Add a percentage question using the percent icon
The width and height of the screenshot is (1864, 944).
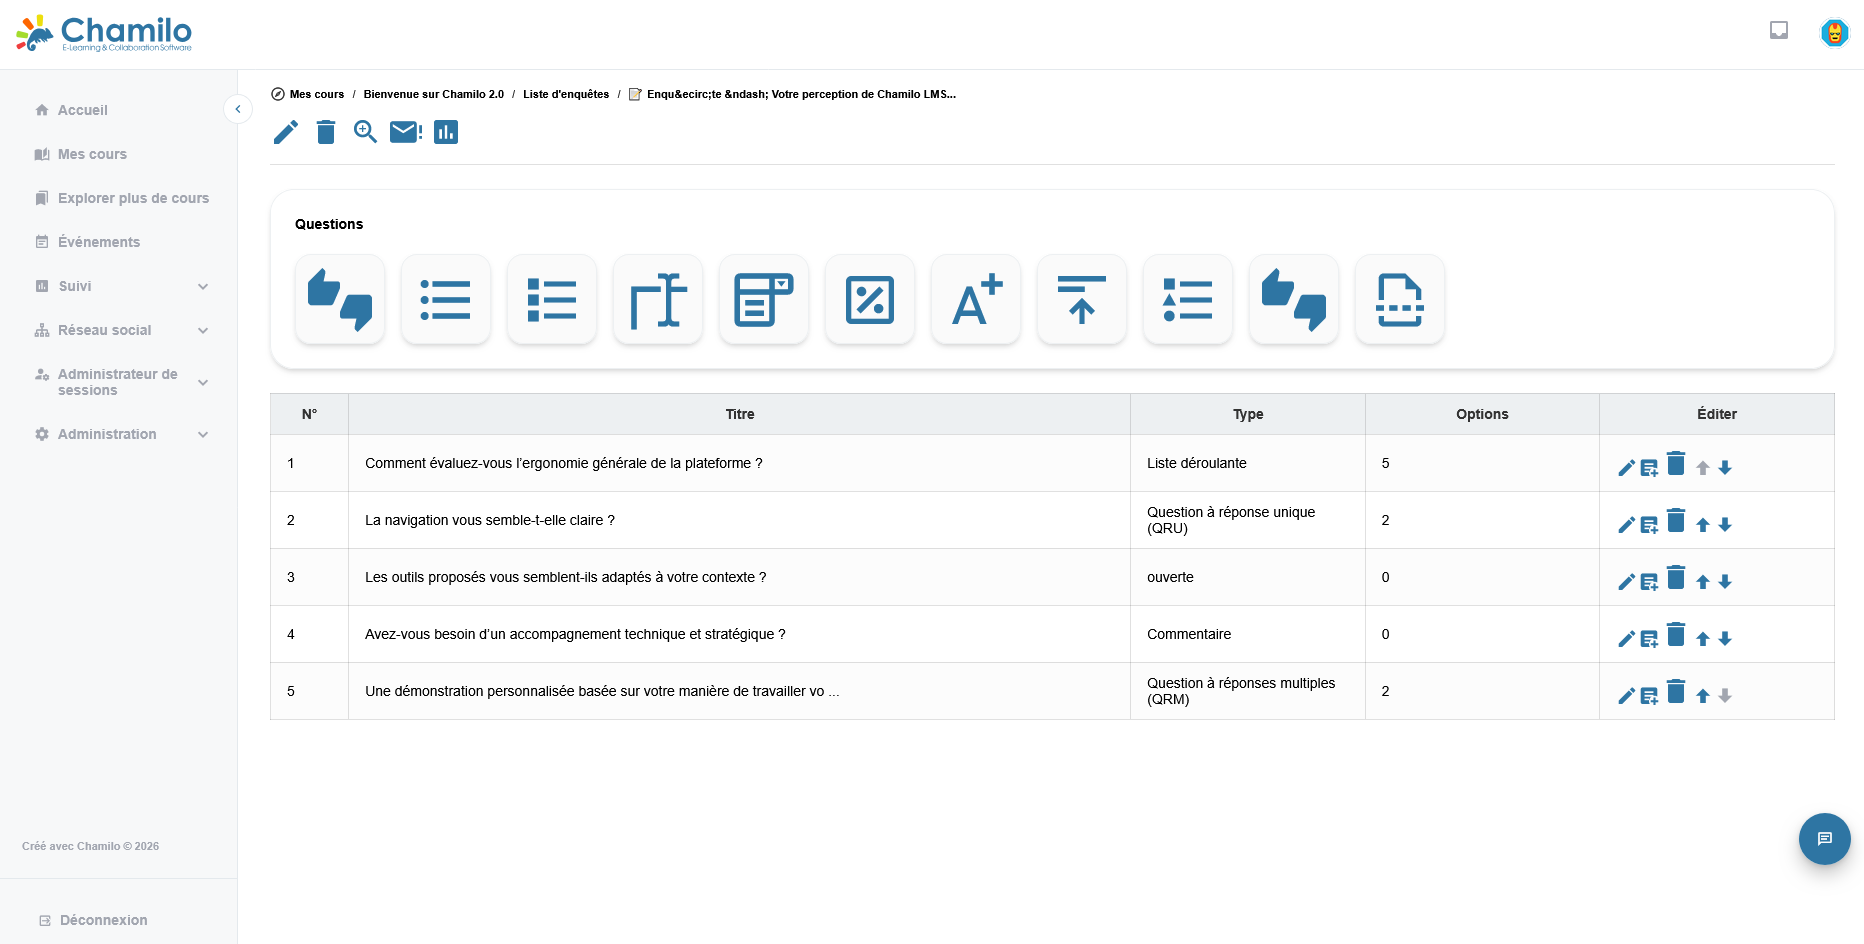tap(869, 299)
